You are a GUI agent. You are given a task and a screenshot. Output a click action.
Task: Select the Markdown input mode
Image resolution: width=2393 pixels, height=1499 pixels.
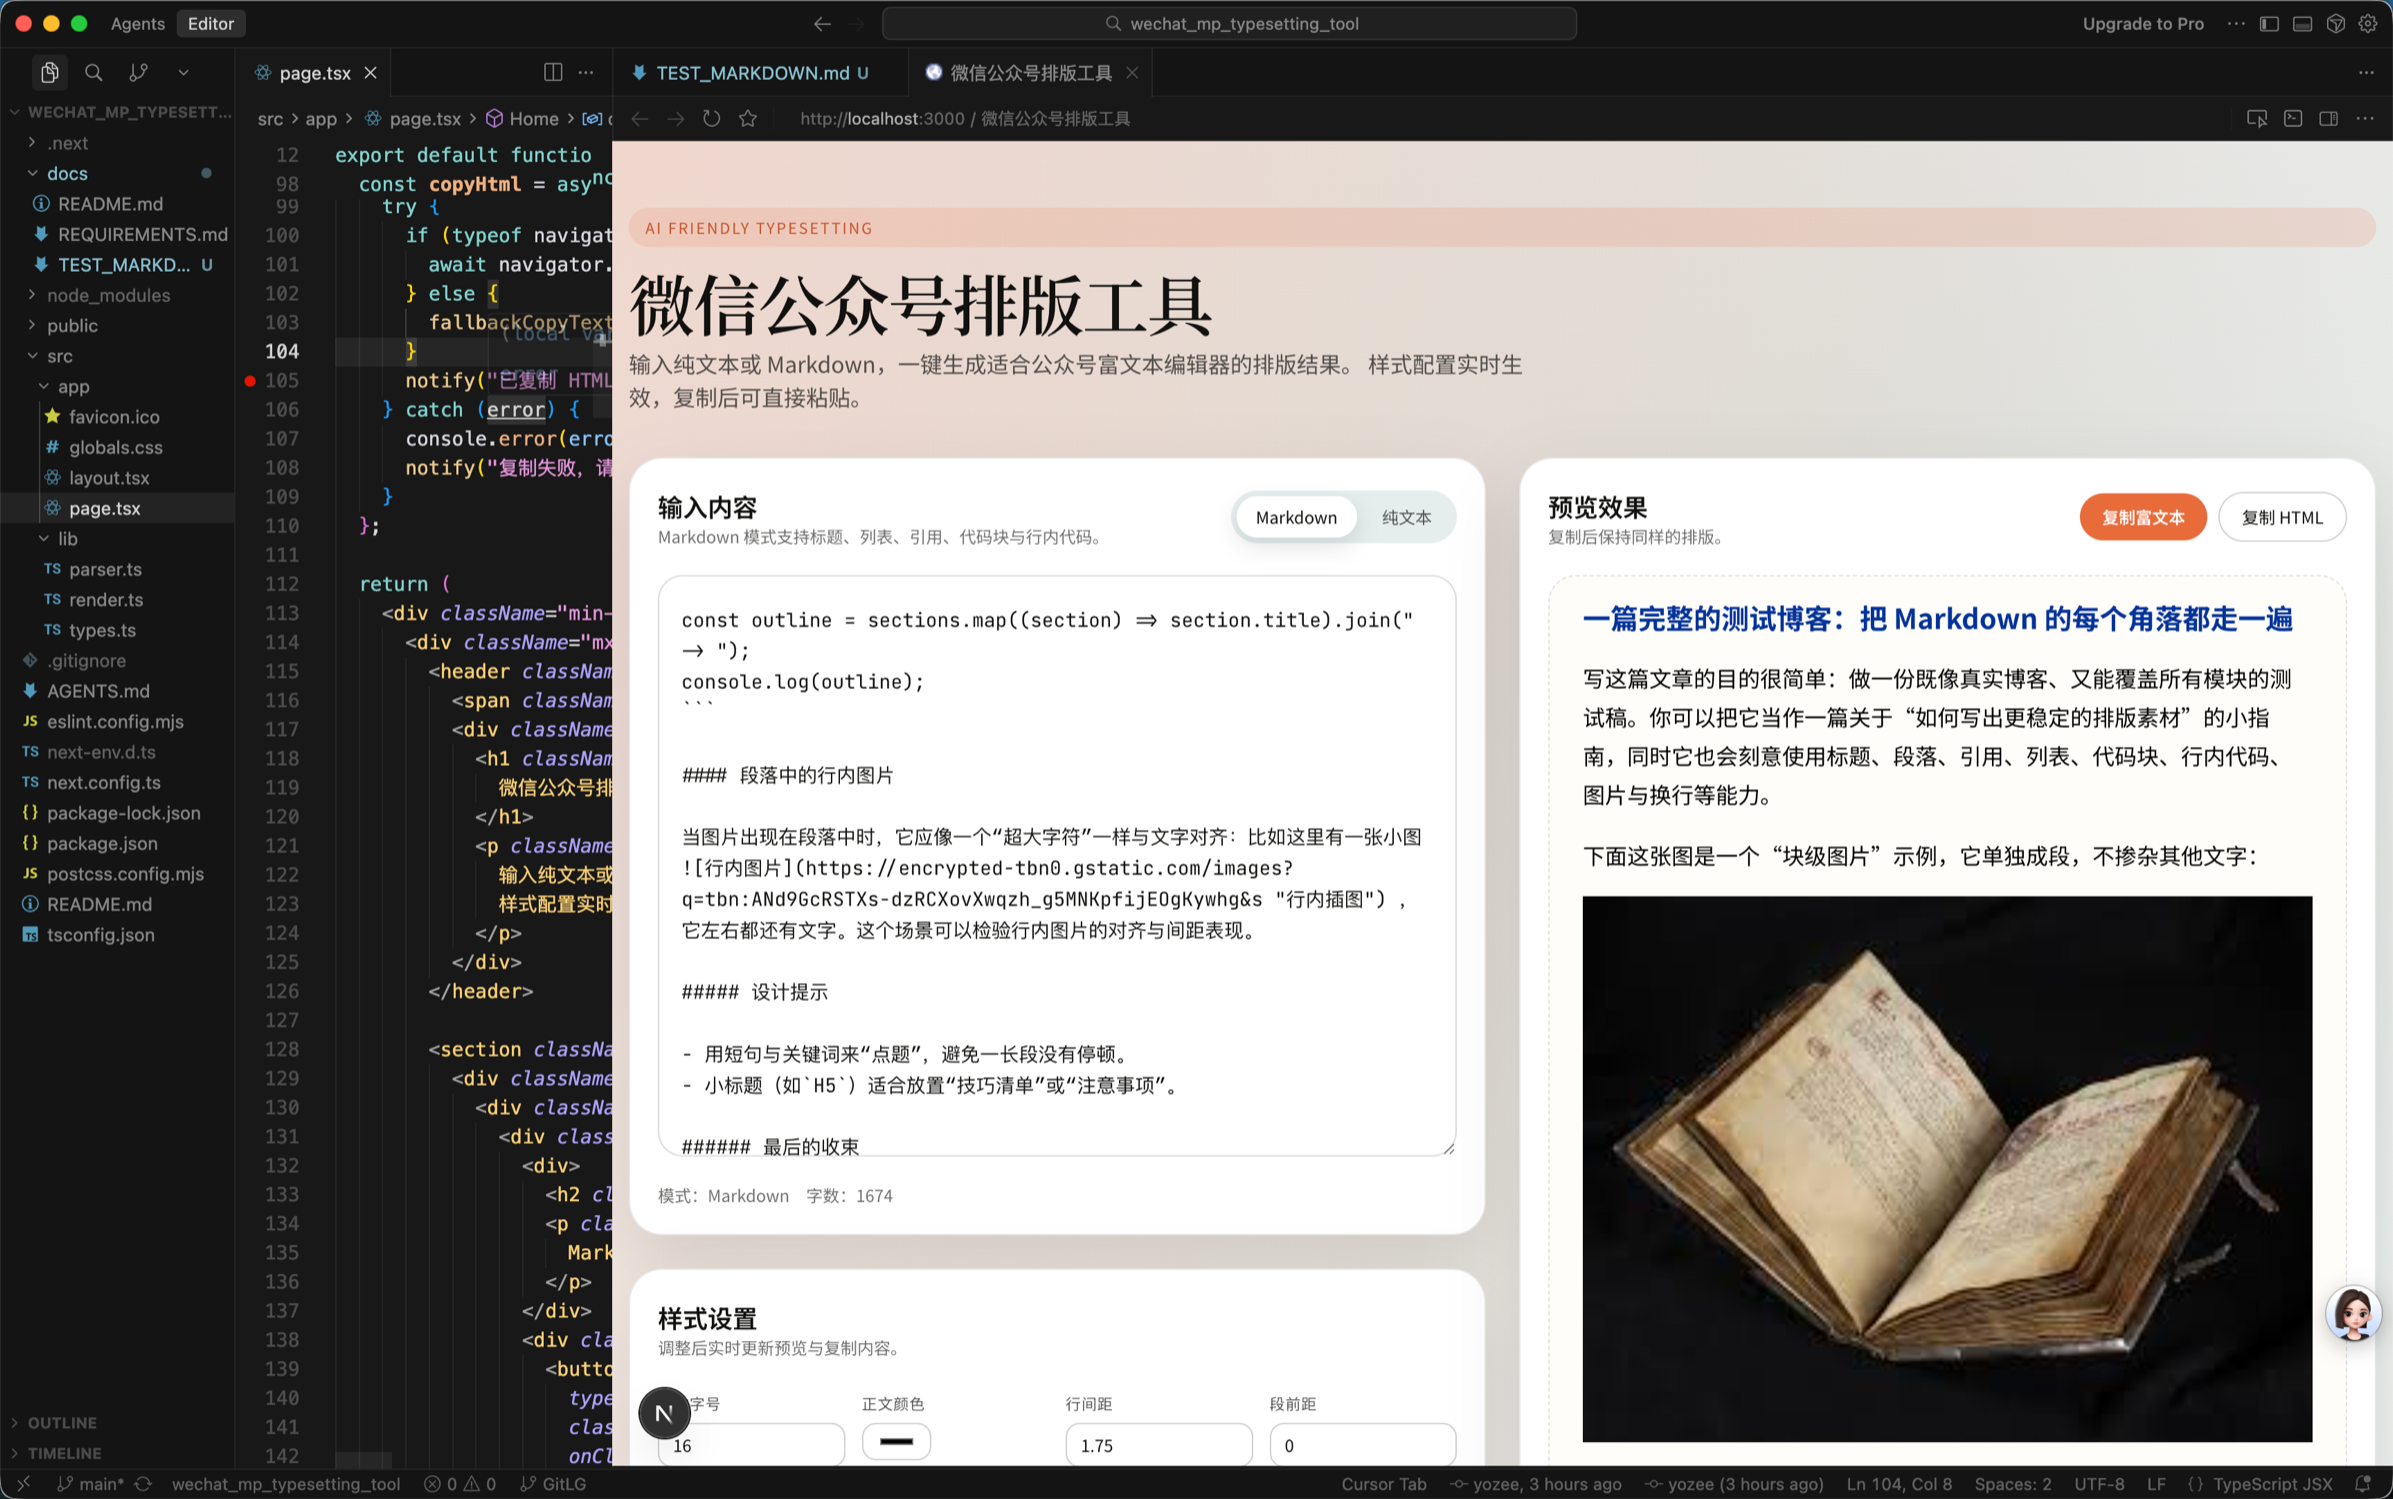click(x=1295, y=517)
